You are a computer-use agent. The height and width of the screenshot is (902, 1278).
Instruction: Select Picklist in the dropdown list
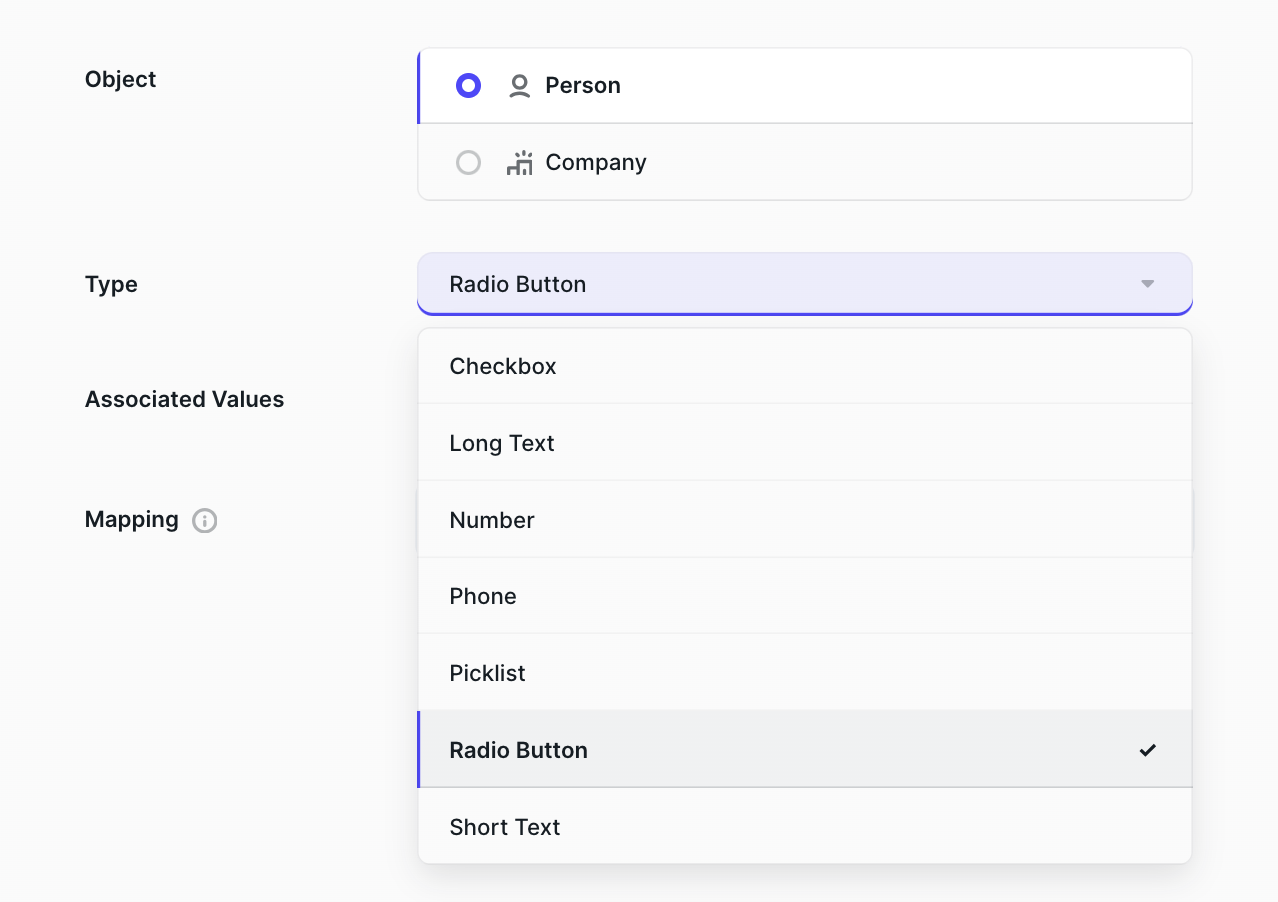(x=487, y=673)
